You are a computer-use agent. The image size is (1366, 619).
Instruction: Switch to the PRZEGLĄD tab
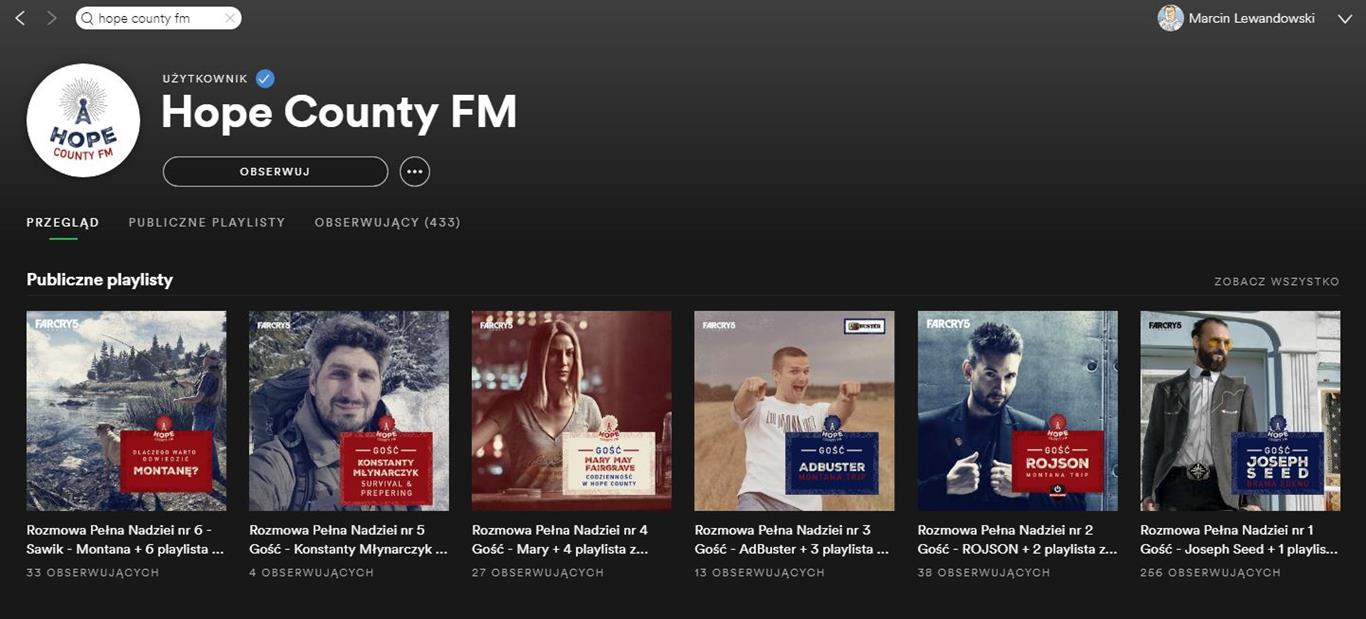[63, 222]
